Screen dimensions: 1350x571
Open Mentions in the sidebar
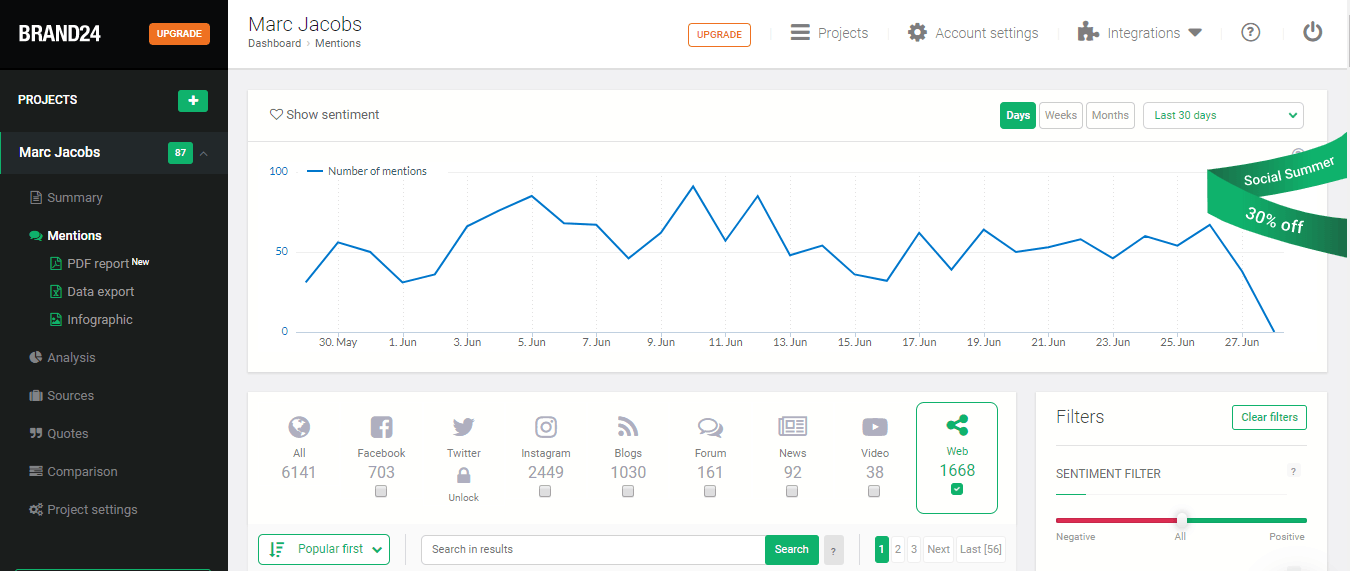pos(66,236)
